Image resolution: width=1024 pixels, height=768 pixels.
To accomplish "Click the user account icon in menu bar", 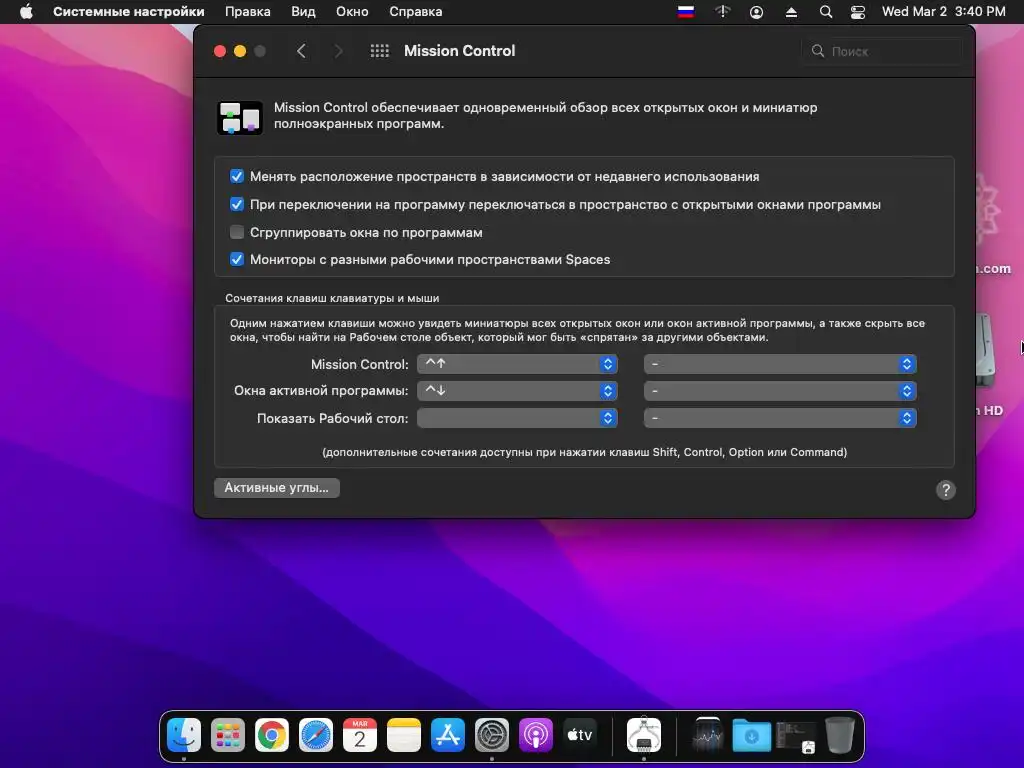I will [x=756, y=12].
